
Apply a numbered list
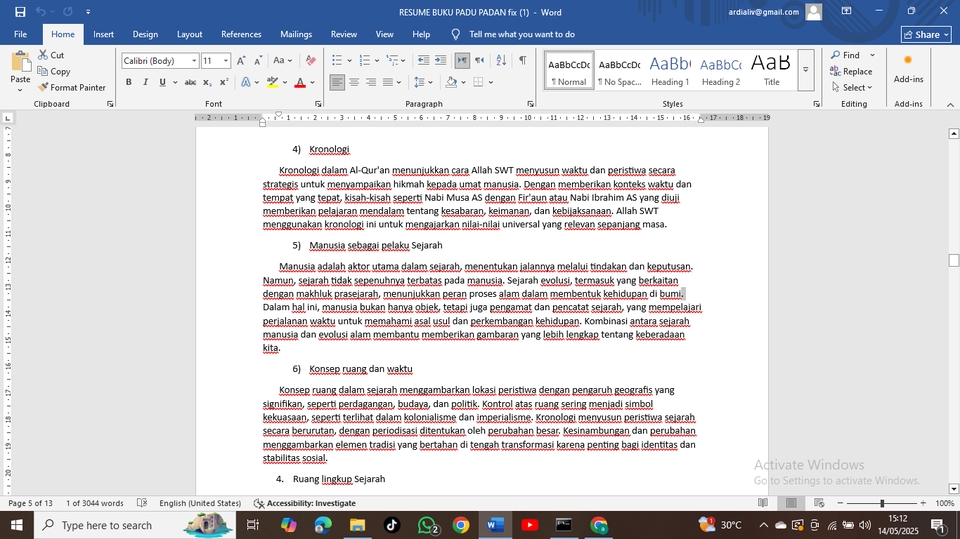tap(365, 60)
